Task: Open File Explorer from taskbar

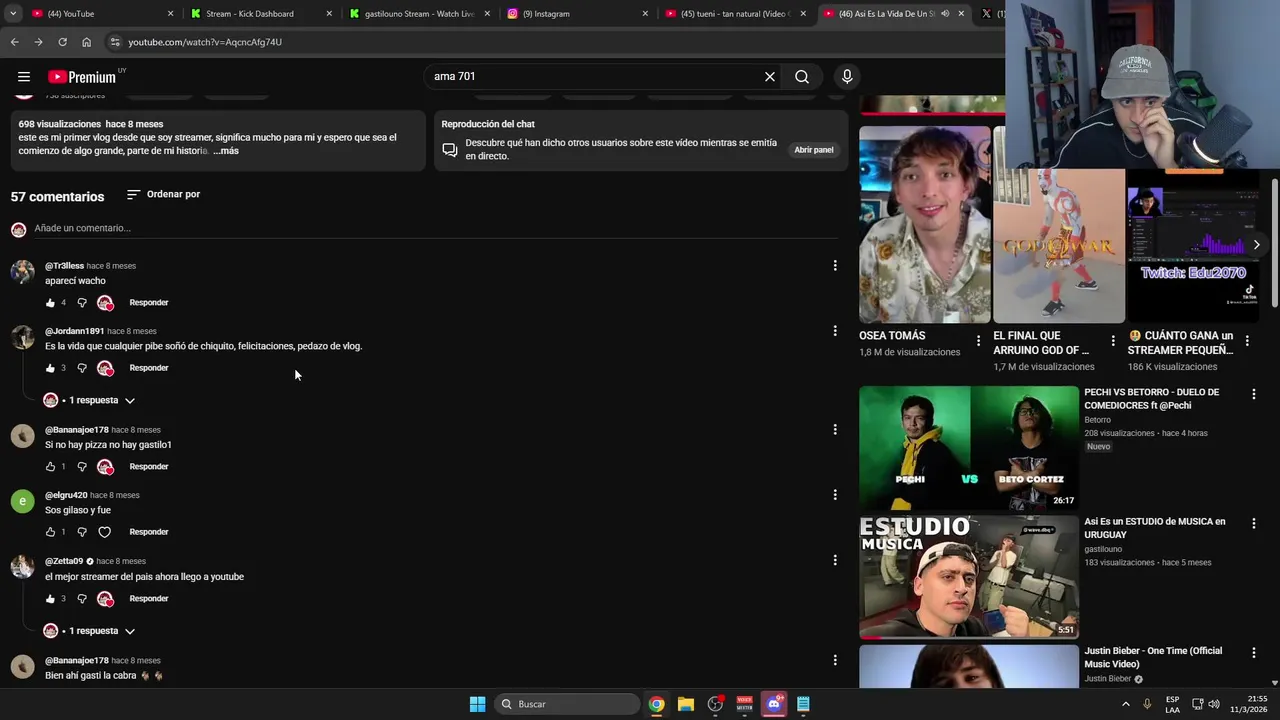Action: click(x=686, y=704)
